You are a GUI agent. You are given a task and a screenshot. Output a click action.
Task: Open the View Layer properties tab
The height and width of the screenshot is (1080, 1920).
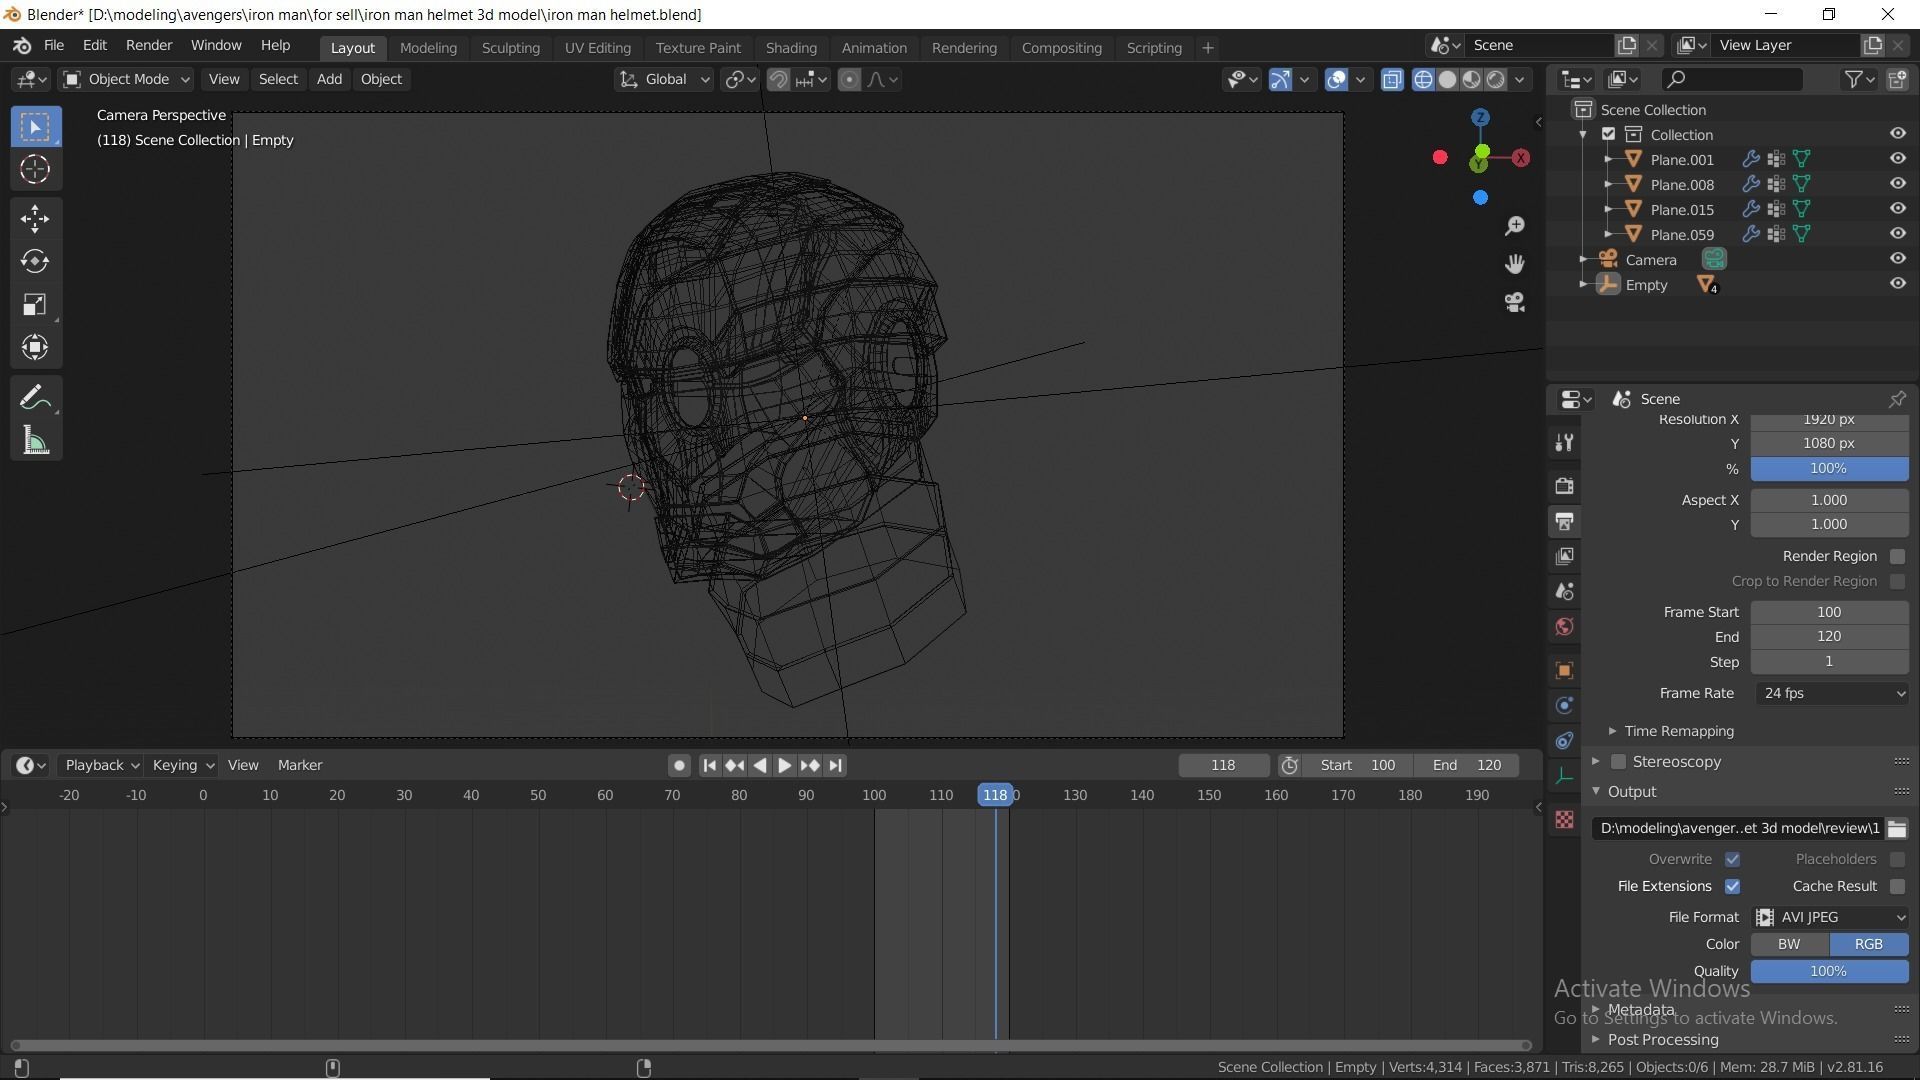click(x=1565, y=556)
